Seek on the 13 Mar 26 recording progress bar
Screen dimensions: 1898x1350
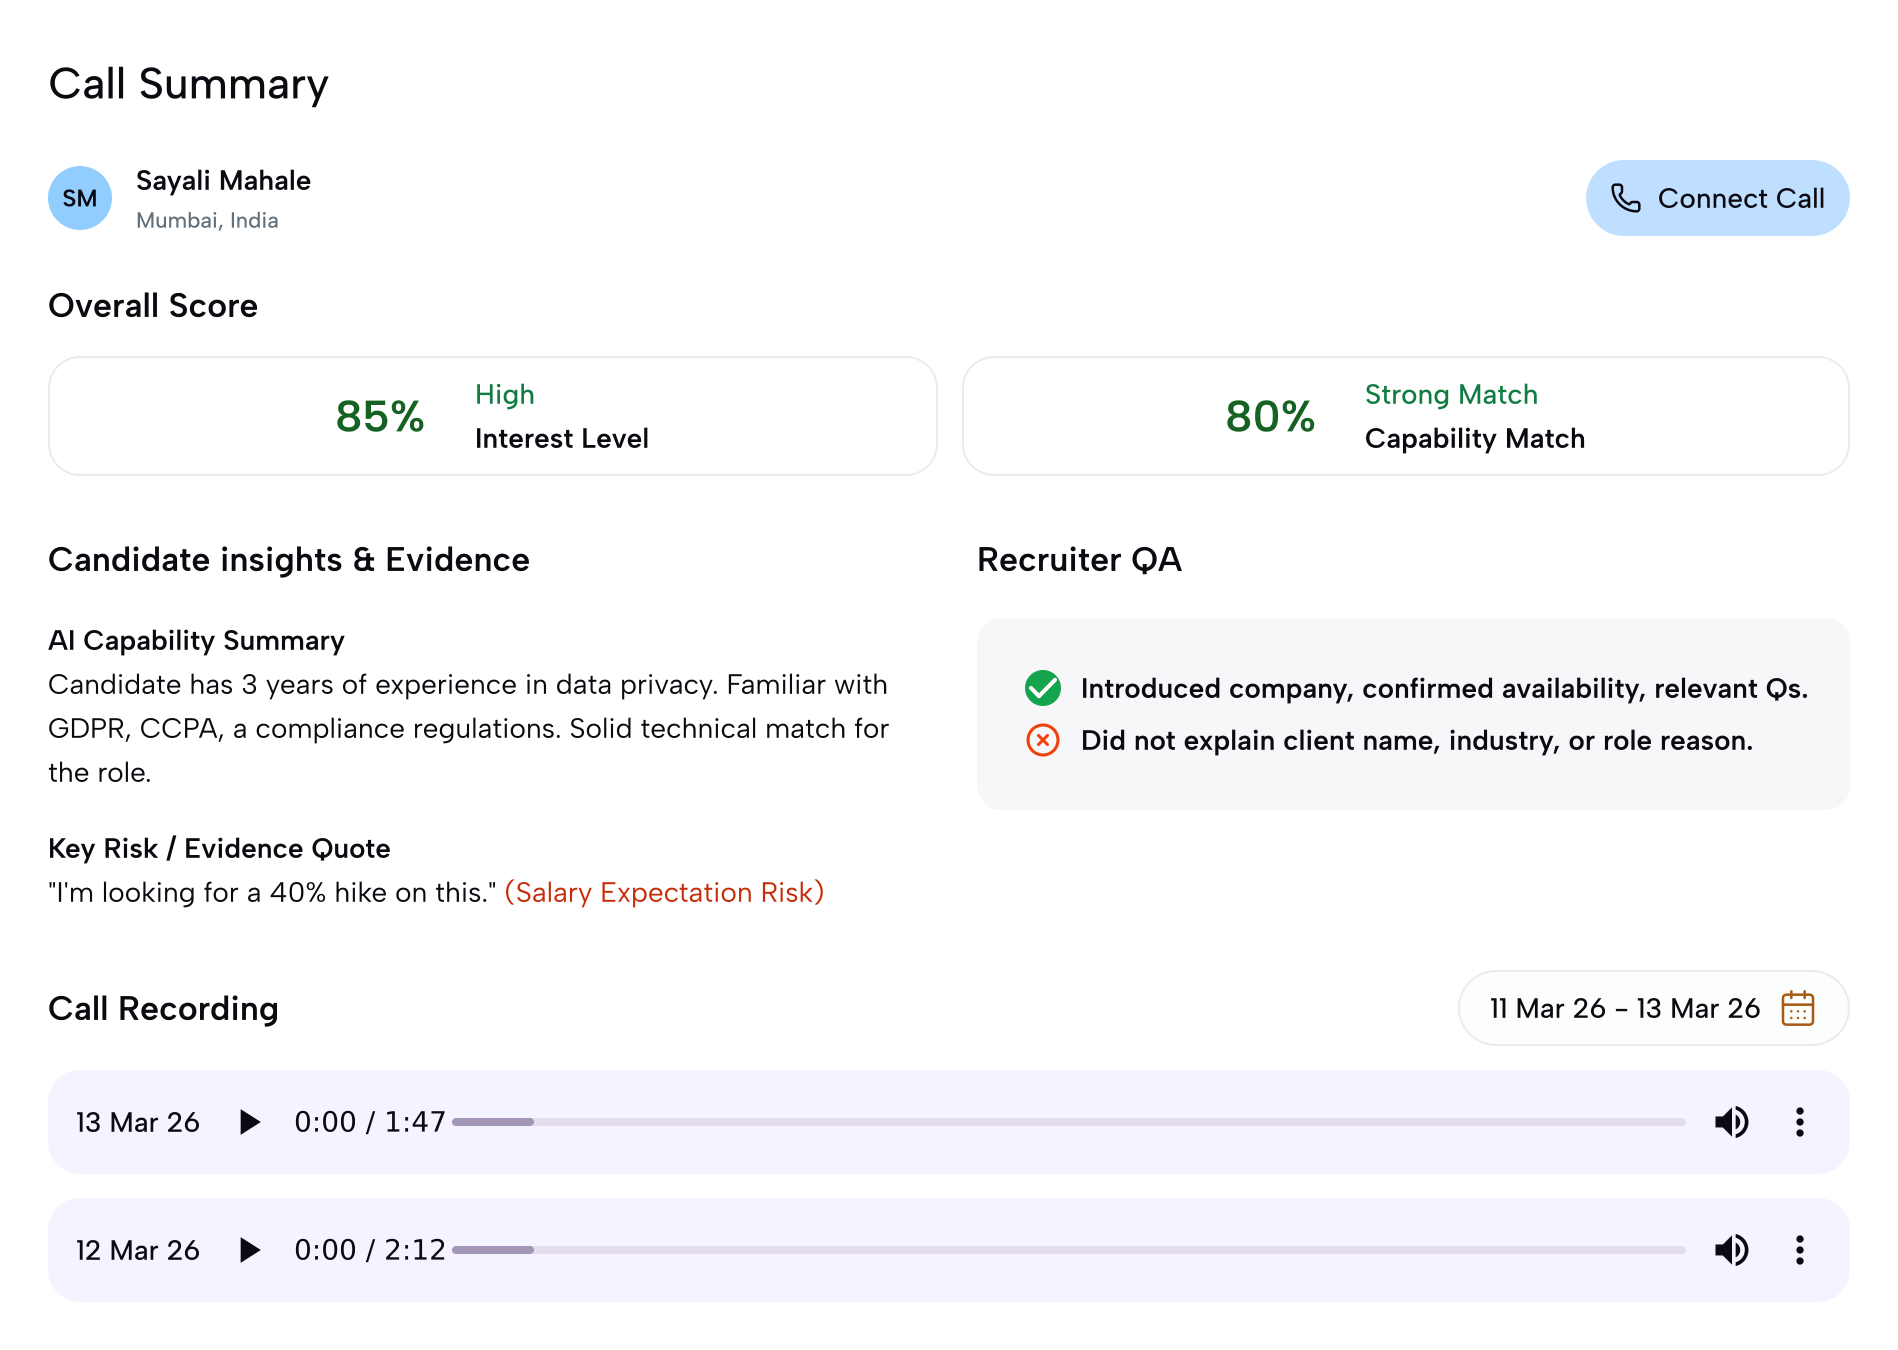1069,1122
